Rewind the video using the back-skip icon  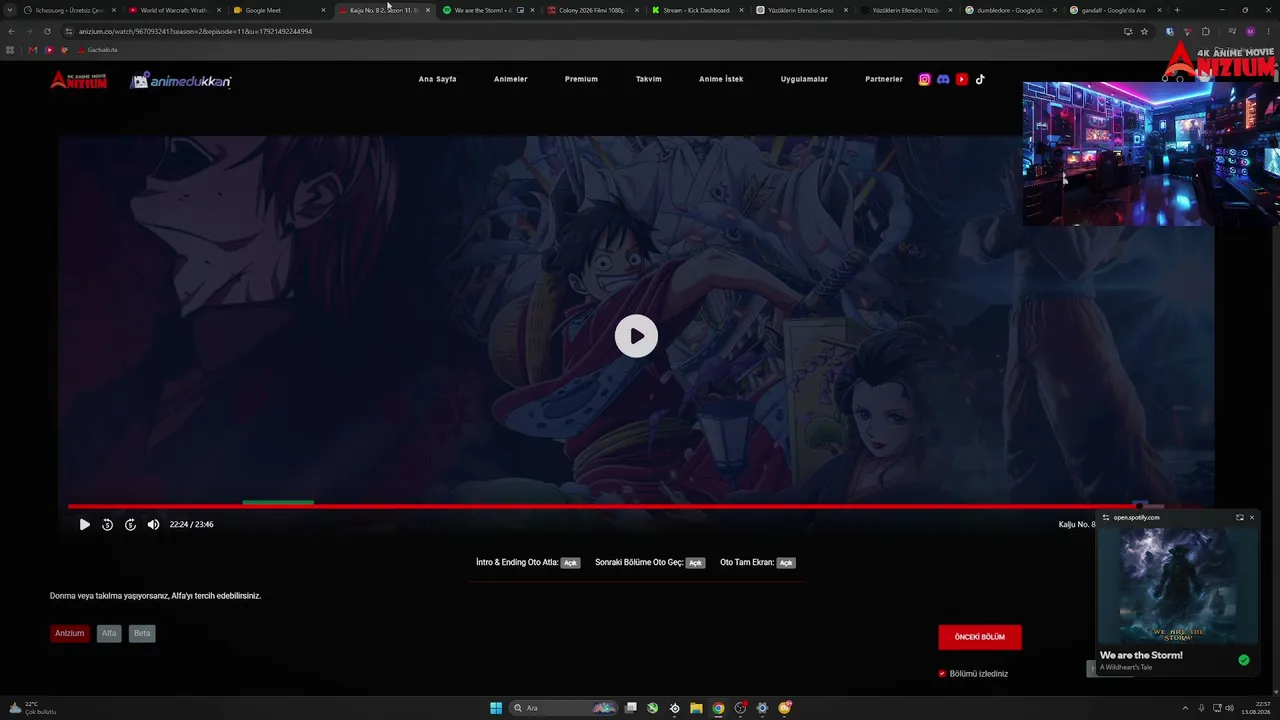point(107,524)
